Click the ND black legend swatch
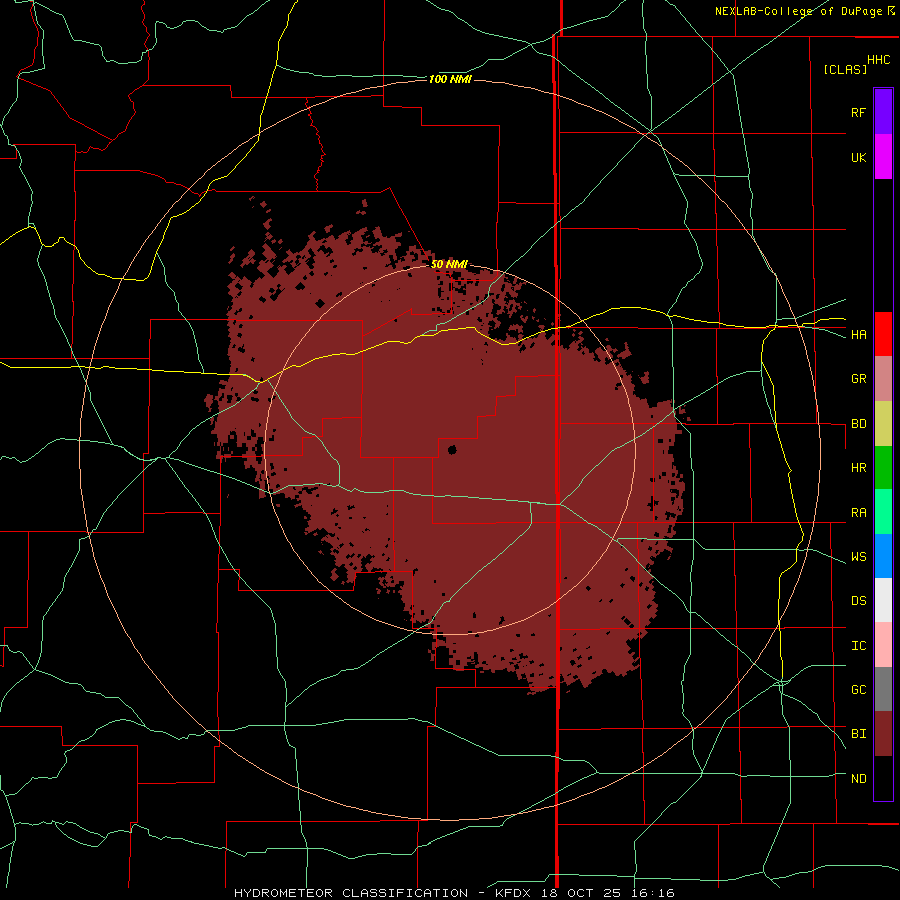The height and width of the screenshot is (900, 900). [883, 778]
